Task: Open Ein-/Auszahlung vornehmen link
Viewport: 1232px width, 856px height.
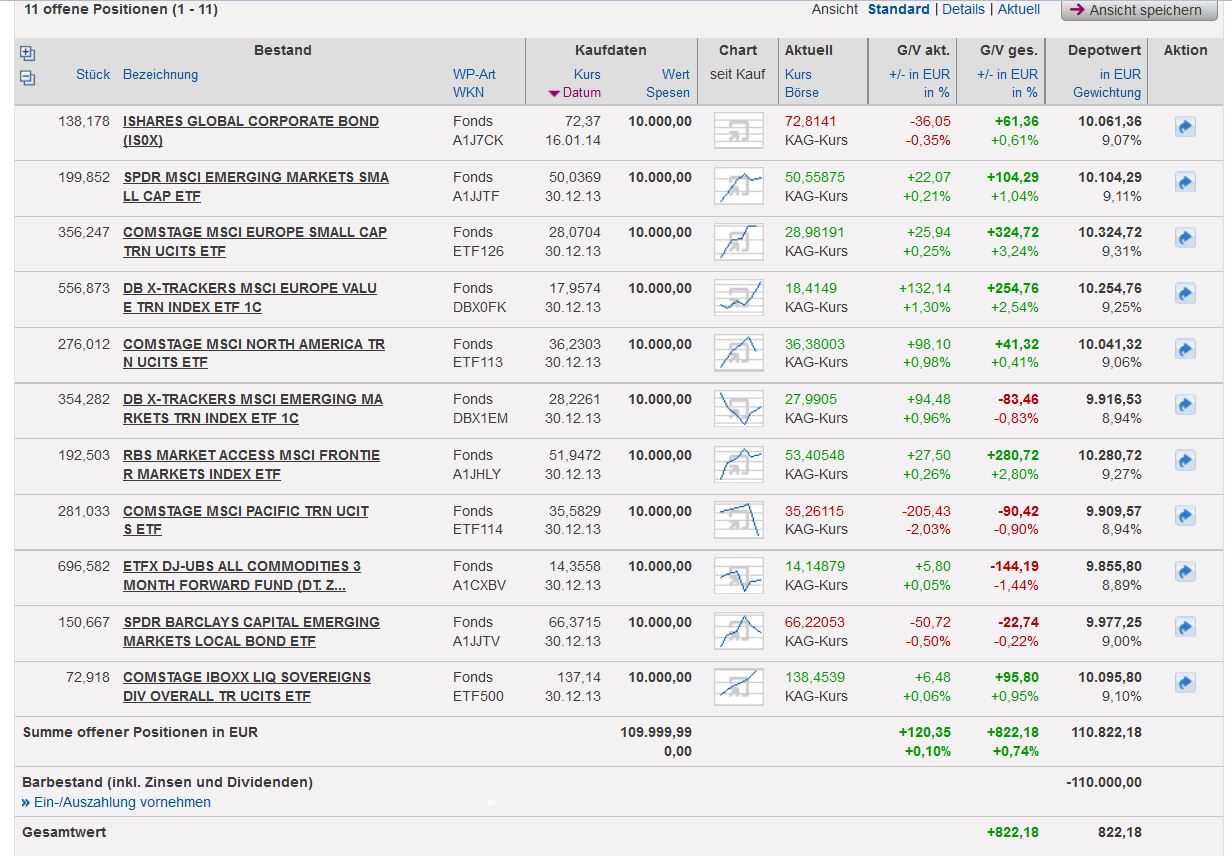Action: click(x=122, y=802)
